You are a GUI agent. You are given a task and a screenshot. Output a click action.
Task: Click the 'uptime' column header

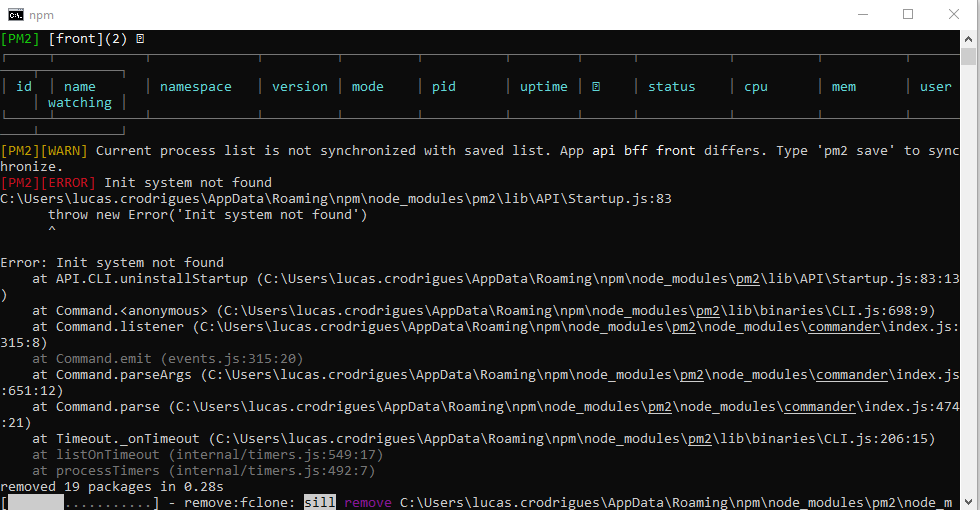(544, 87)
